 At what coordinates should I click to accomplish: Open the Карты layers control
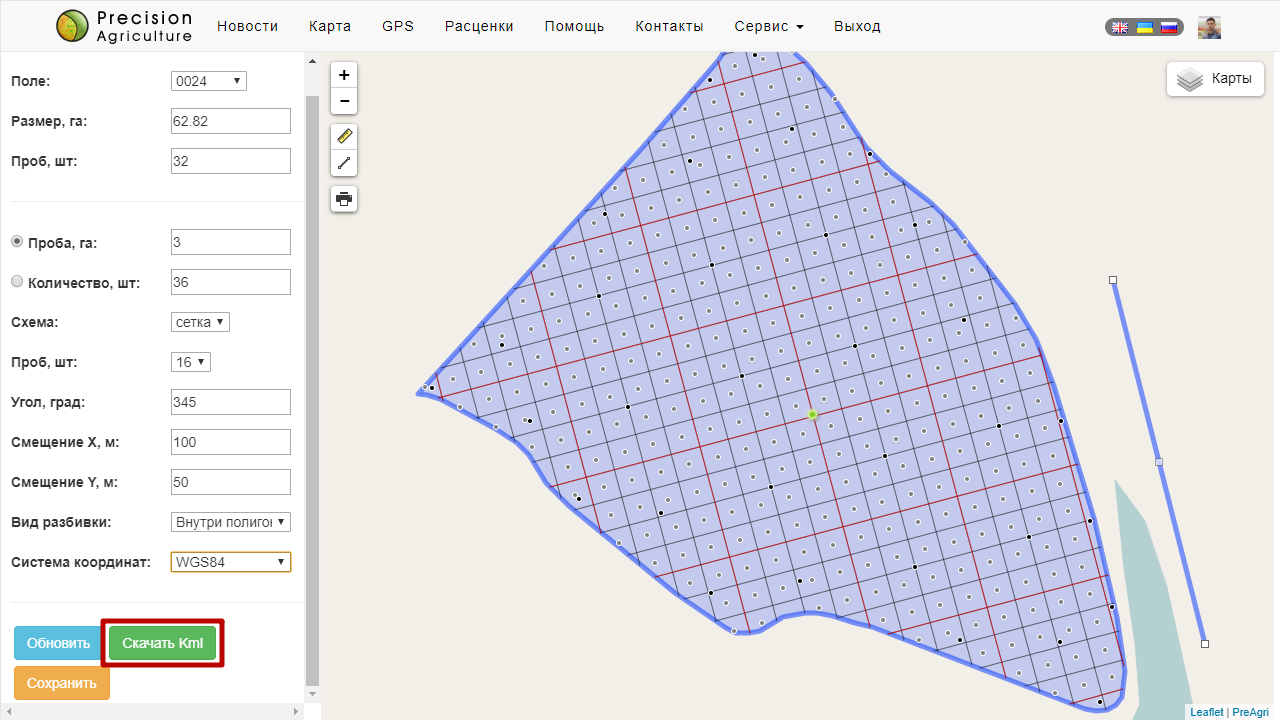tap(1215, 79)
